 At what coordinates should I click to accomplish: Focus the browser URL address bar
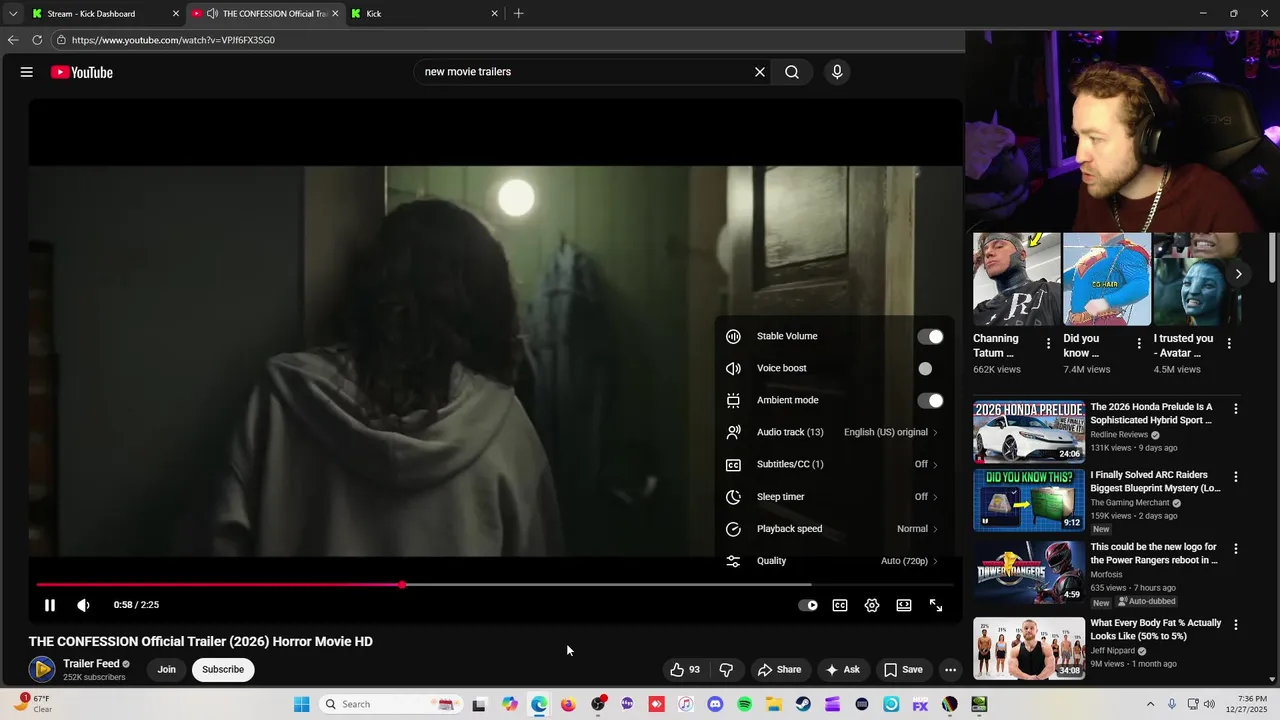505,40
